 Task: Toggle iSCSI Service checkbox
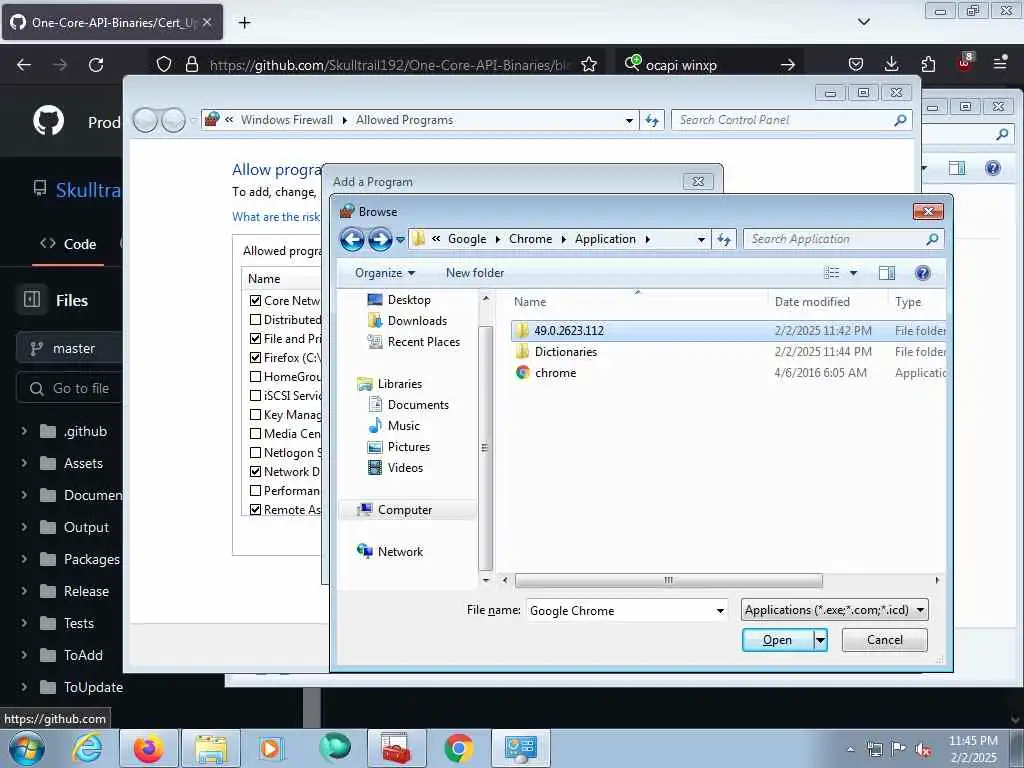[x=255, y=396]
